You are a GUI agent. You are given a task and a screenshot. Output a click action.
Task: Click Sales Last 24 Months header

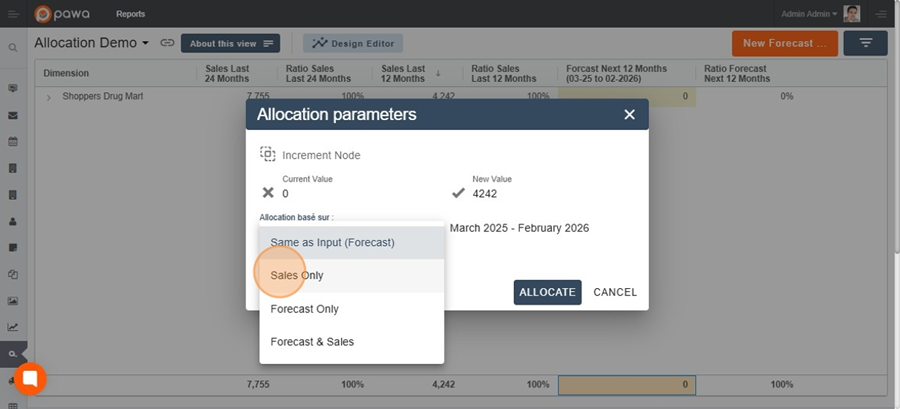click(227, 73)
